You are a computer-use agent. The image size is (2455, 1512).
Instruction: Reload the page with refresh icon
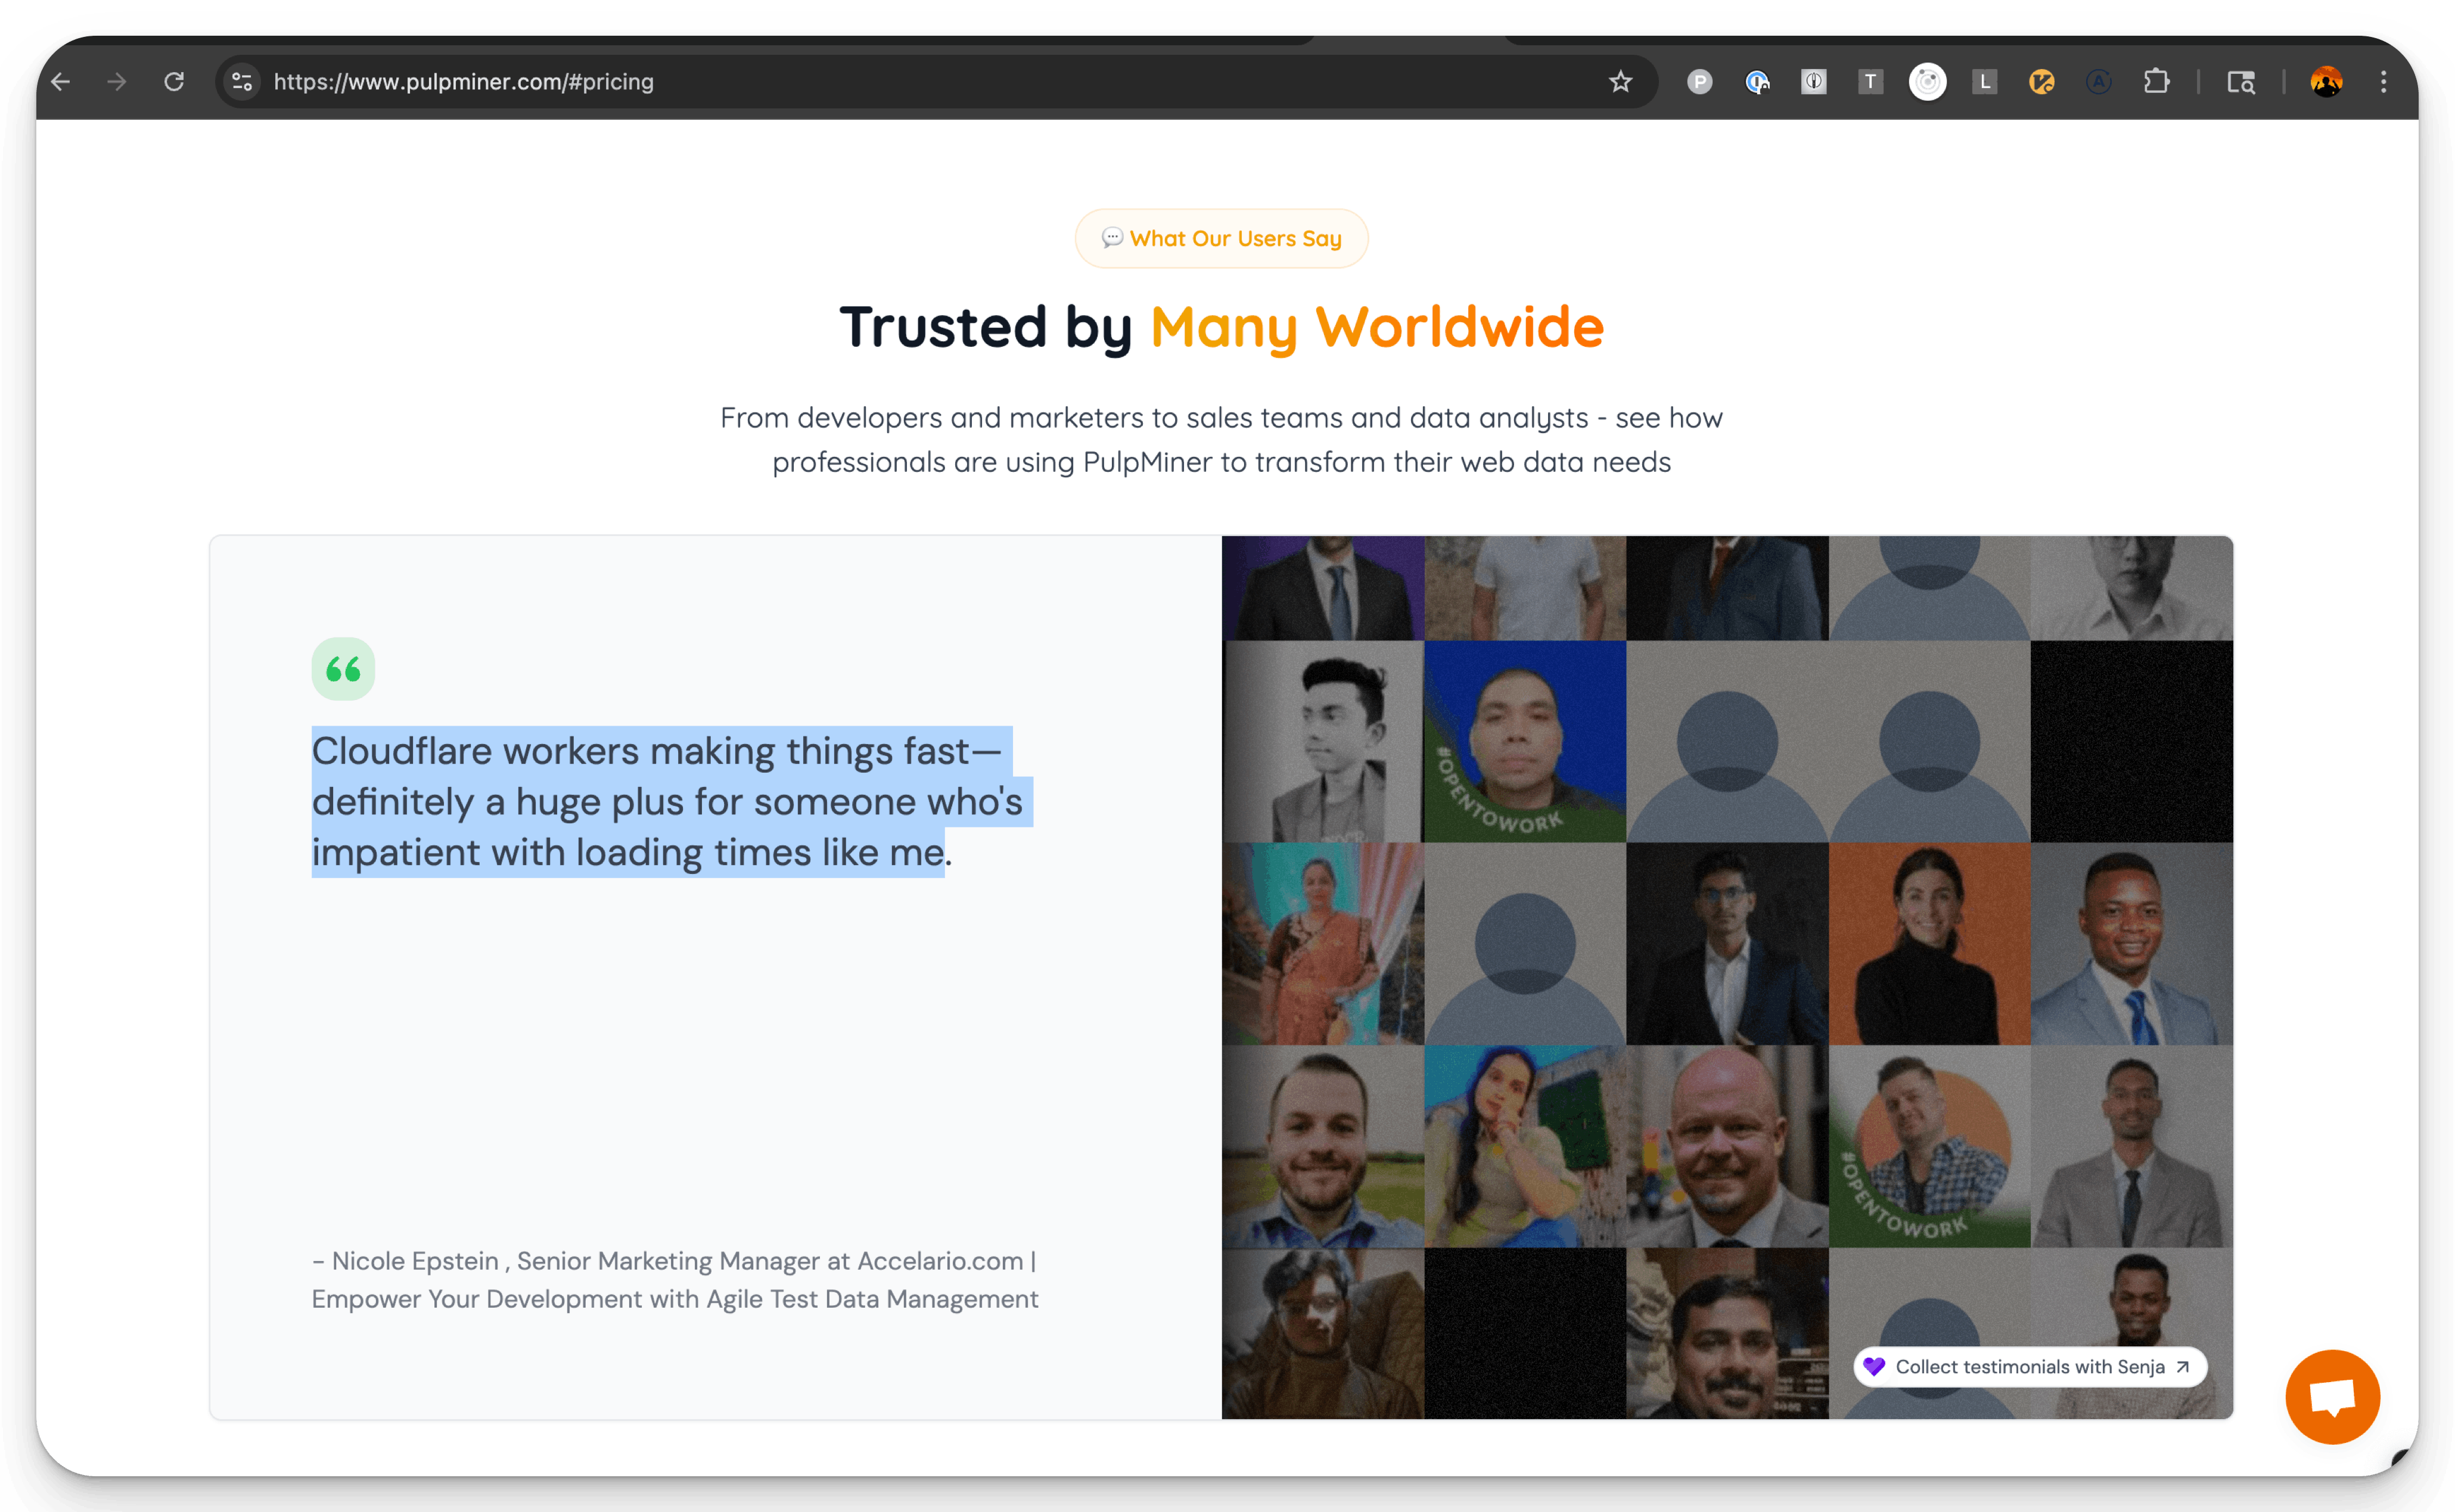pyautogui.click(x=174, y=82)
